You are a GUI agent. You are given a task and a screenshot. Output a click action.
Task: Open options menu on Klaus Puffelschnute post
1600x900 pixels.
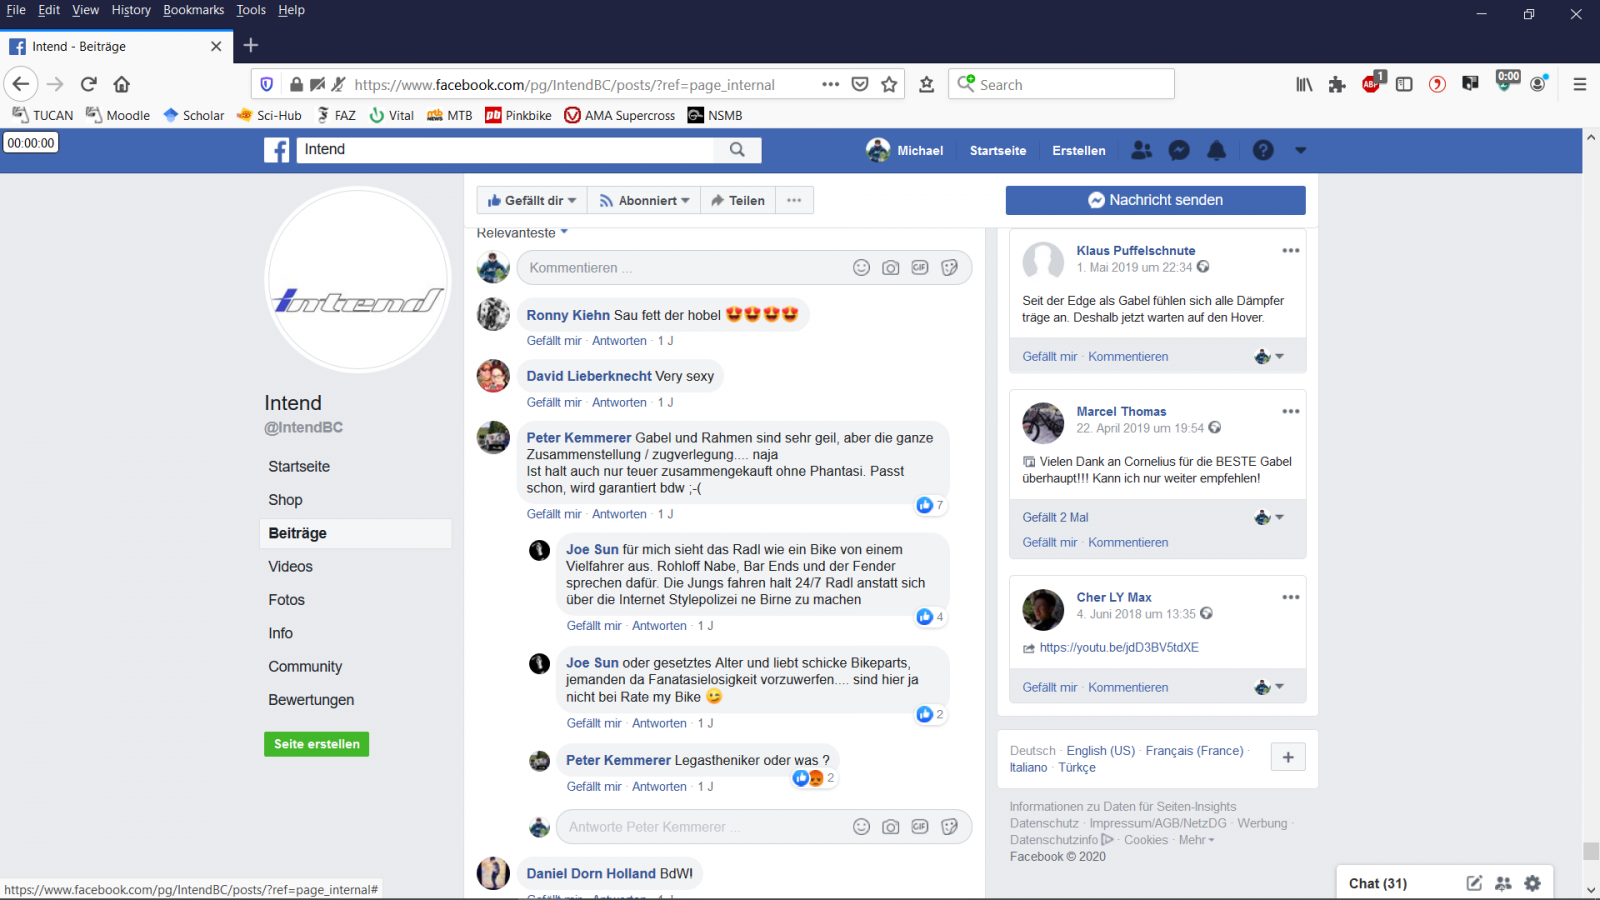pyautogui.click(x=1290, y=251)
